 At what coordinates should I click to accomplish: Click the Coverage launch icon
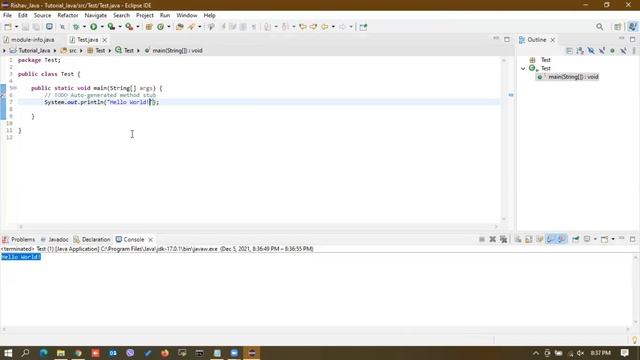(111, 27)
